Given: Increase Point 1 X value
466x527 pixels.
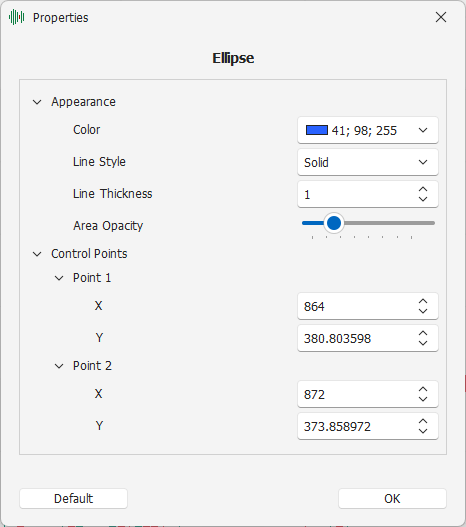Looking at the screenshot, I should 423,301.
